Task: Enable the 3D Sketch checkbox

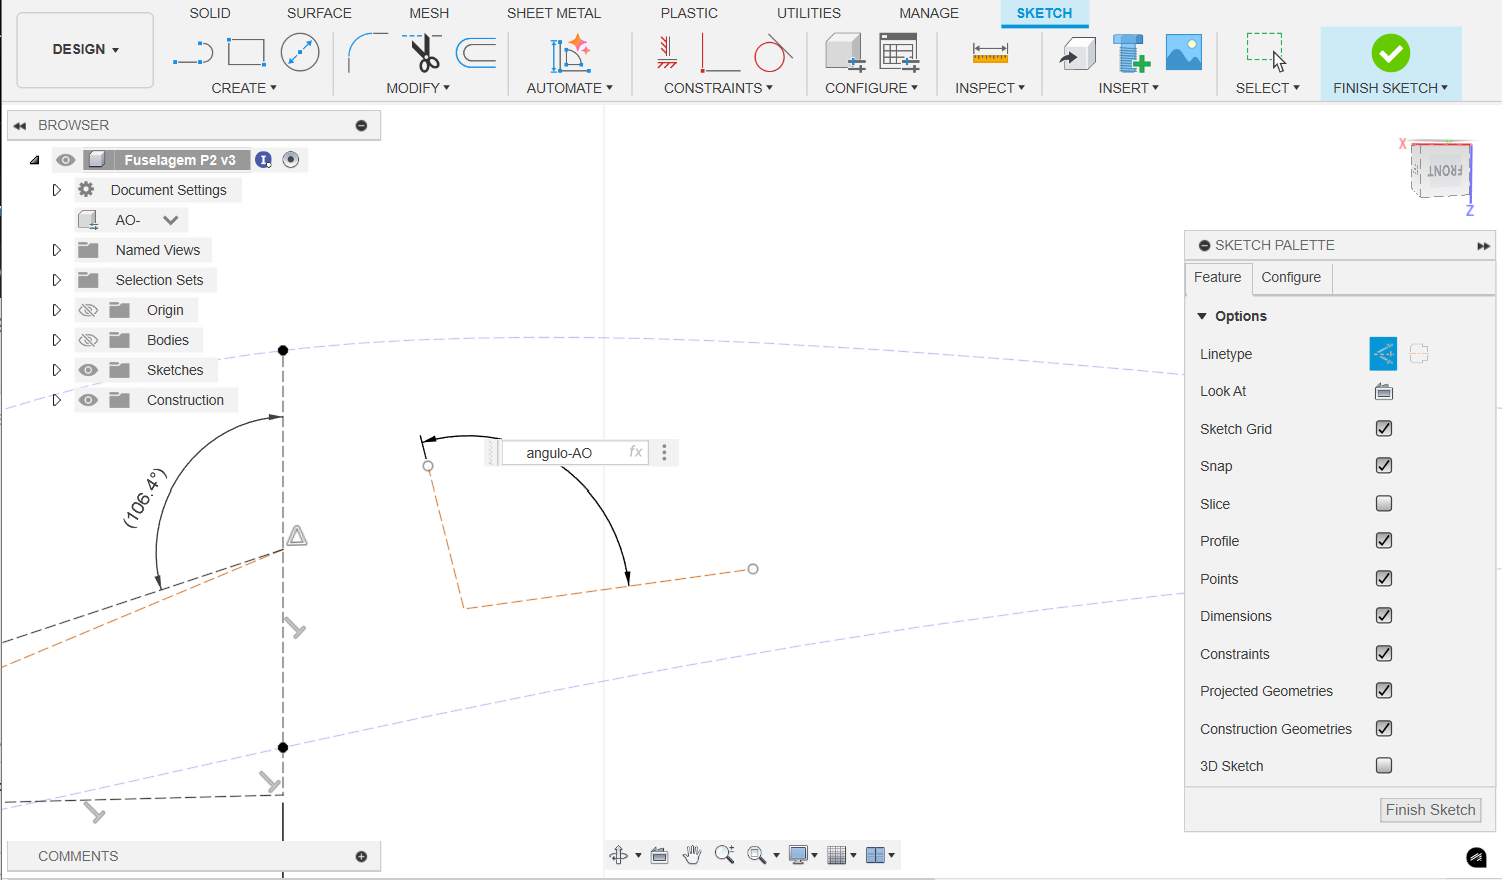Action: [x=1383, y=766]
